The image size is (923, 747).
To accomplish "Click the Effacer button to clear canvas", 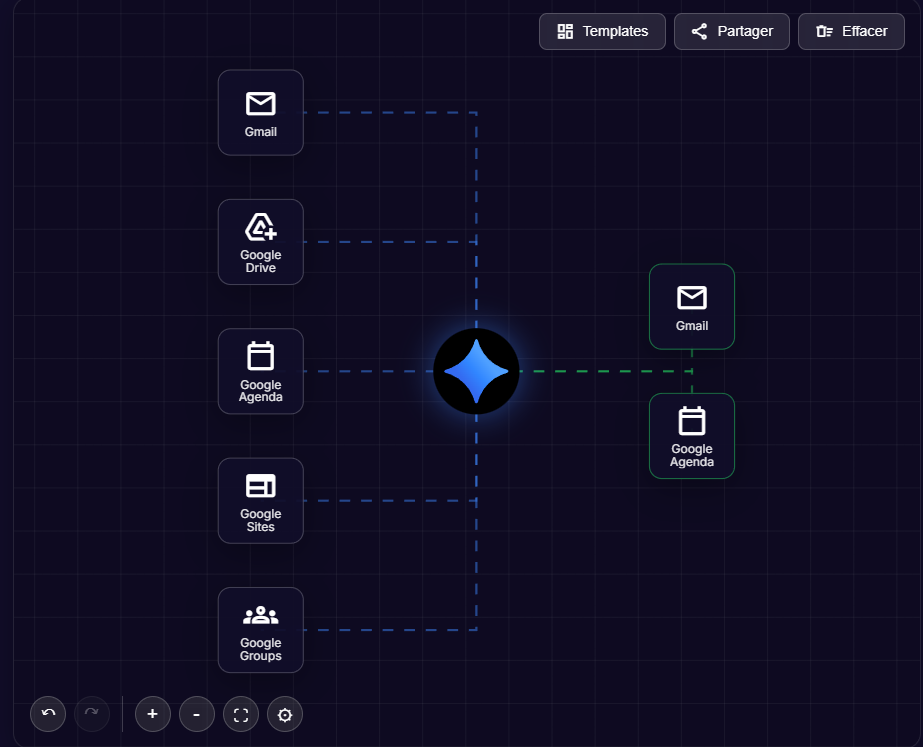I will point(851,31).
